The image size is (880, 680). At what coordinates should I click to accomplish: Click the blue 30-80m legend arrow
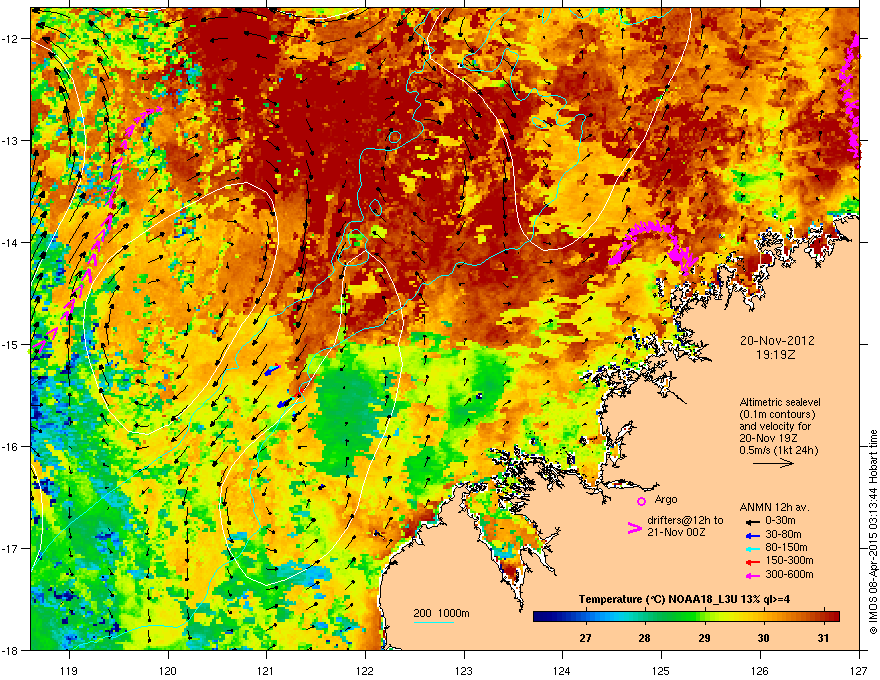(x=751, y=535)
